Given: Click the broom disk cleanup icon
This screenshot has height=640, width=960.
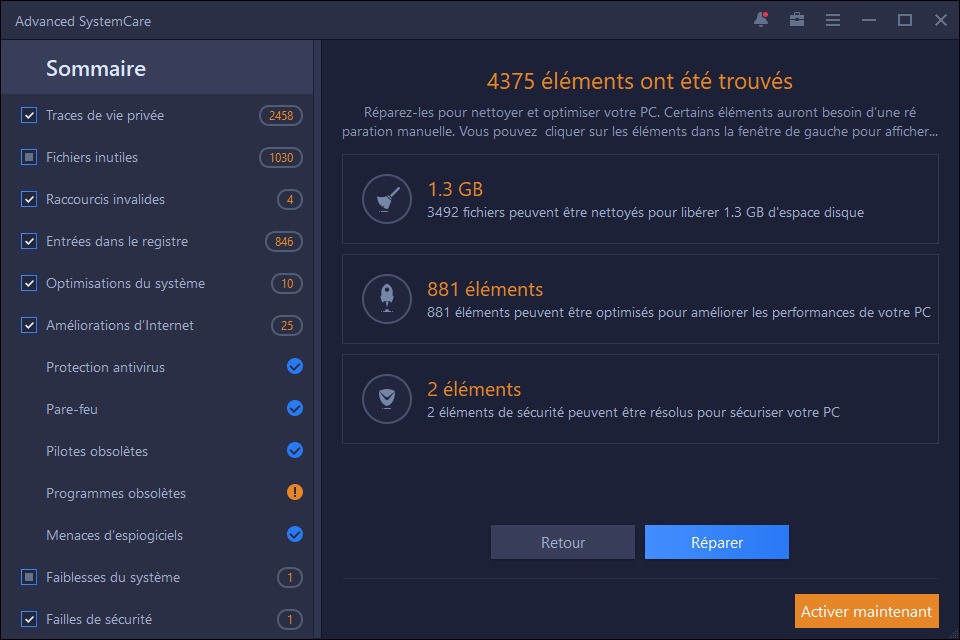Looking at the screenshot, I should pos(387,199).
